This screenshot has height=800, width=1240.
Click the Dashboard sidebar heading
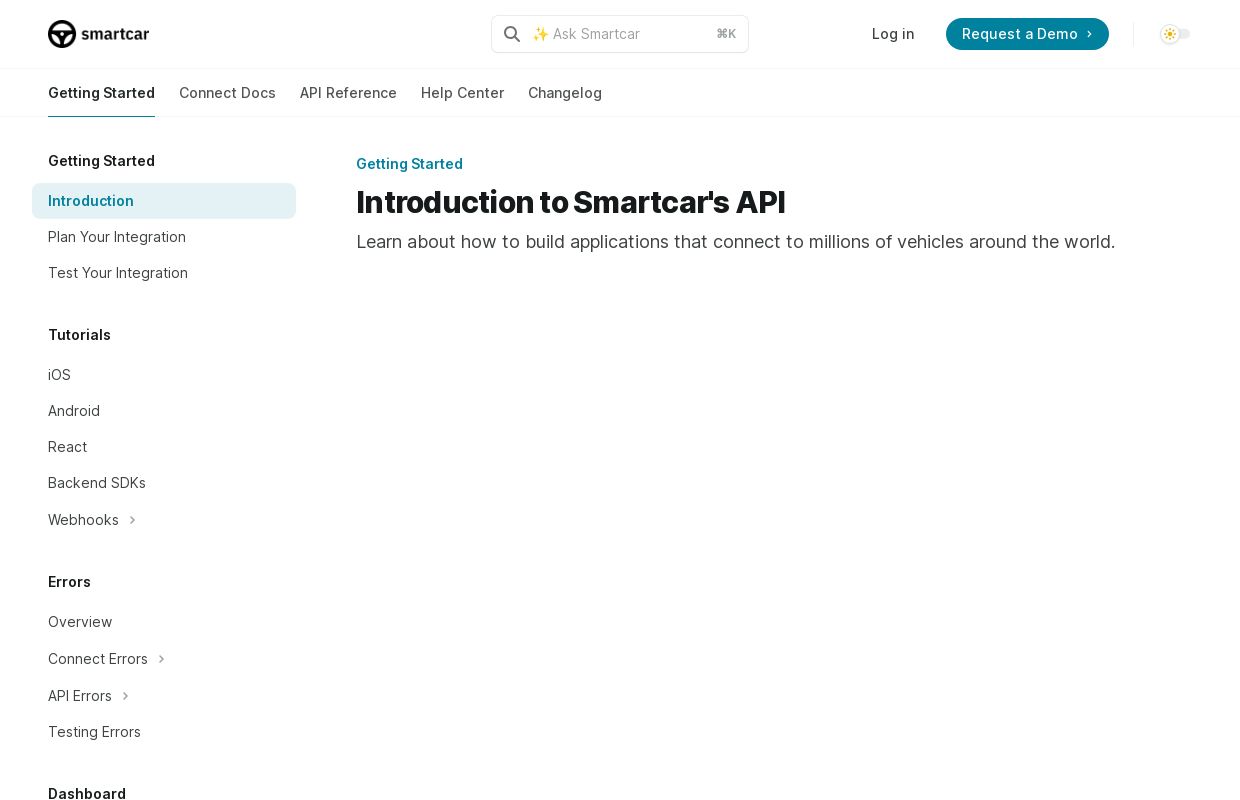pyautogui.click(x=87, y=794)
